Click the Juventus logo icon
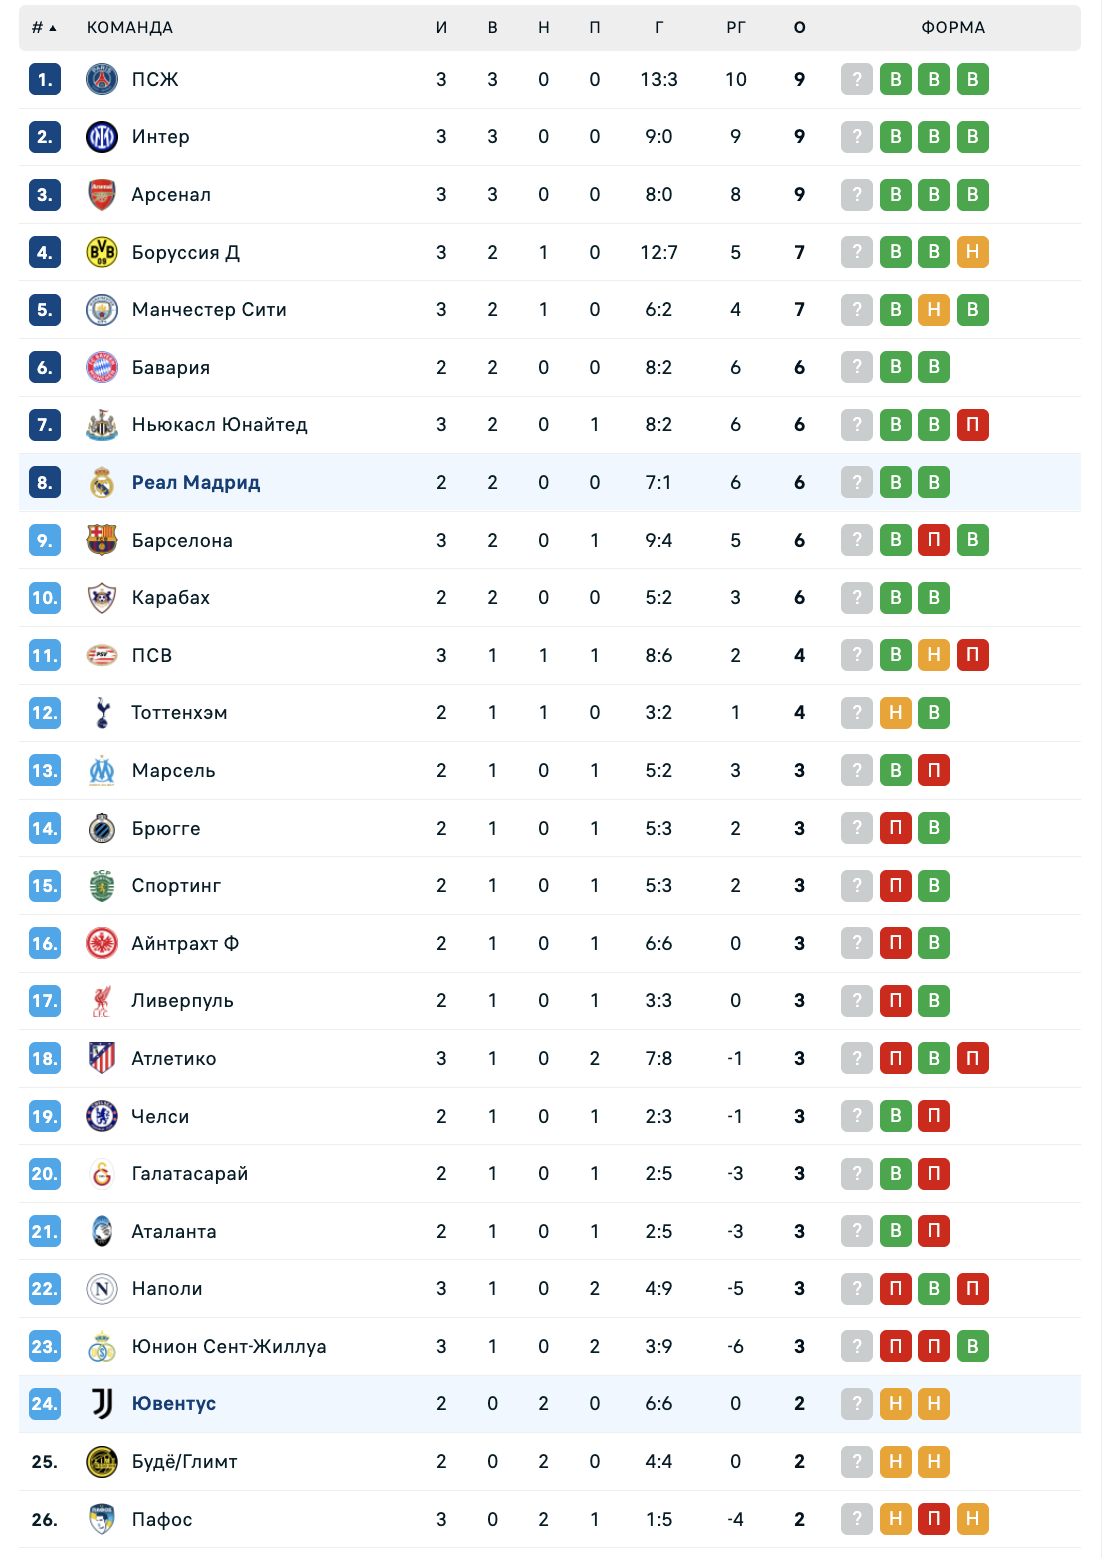This screenshot has height=1558, width=1102. tap(102, 1404)
